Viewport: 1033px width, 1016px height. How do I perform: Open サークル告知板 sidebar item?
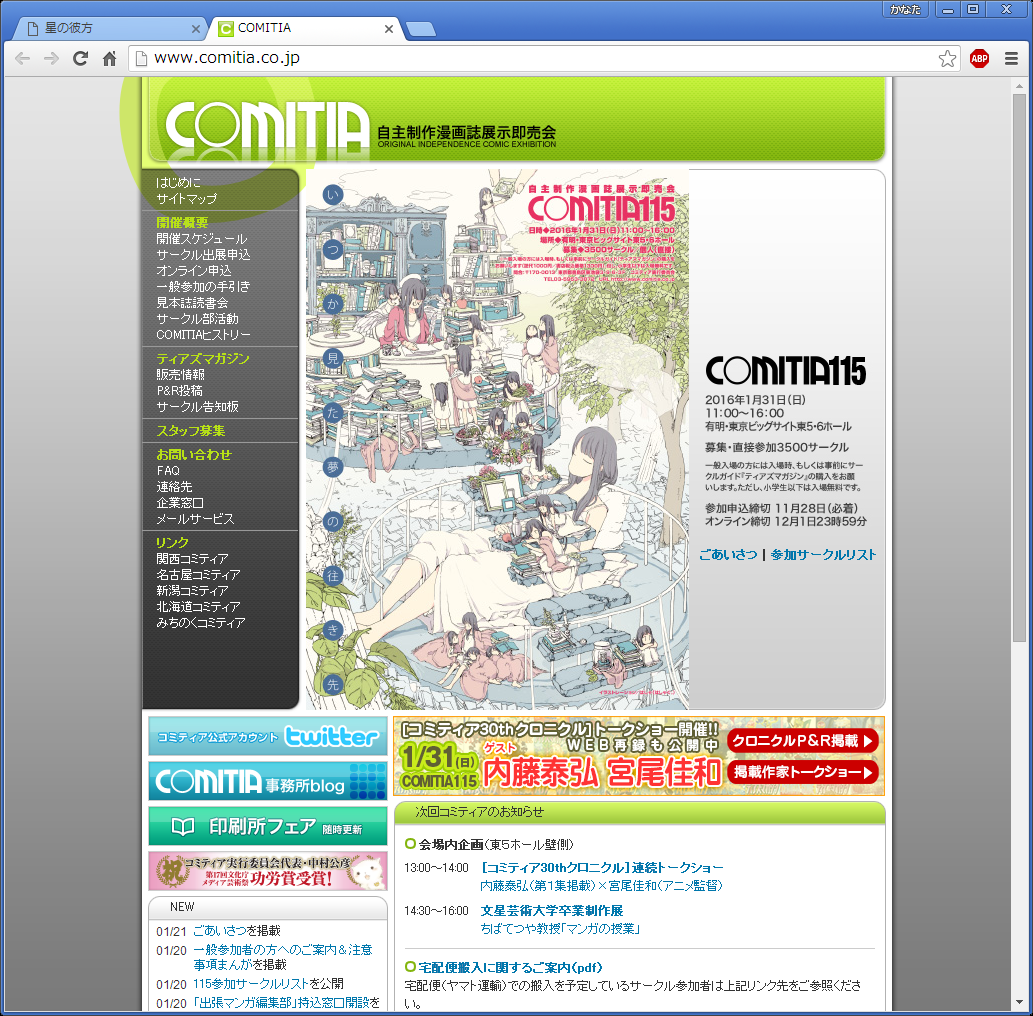[197, 407]
